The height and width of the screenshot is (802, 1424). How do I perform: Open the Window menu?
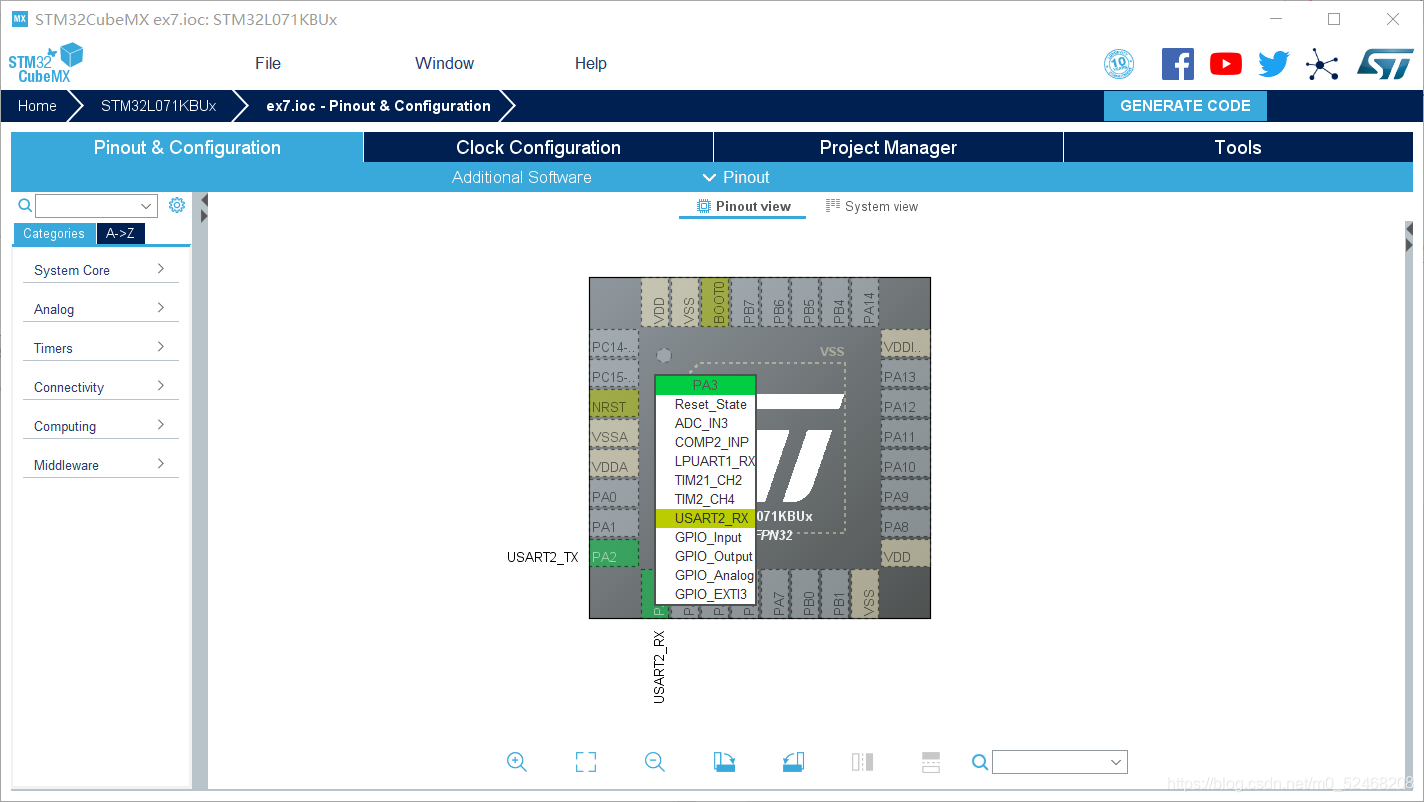pos(445,63)
